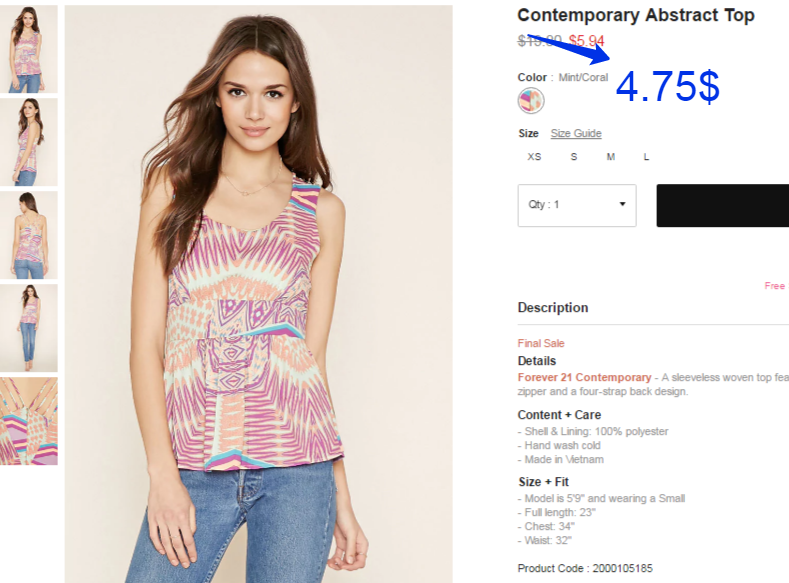View the full-length outfit thumbnail
The image size is (789, 583).
(29, 328)
